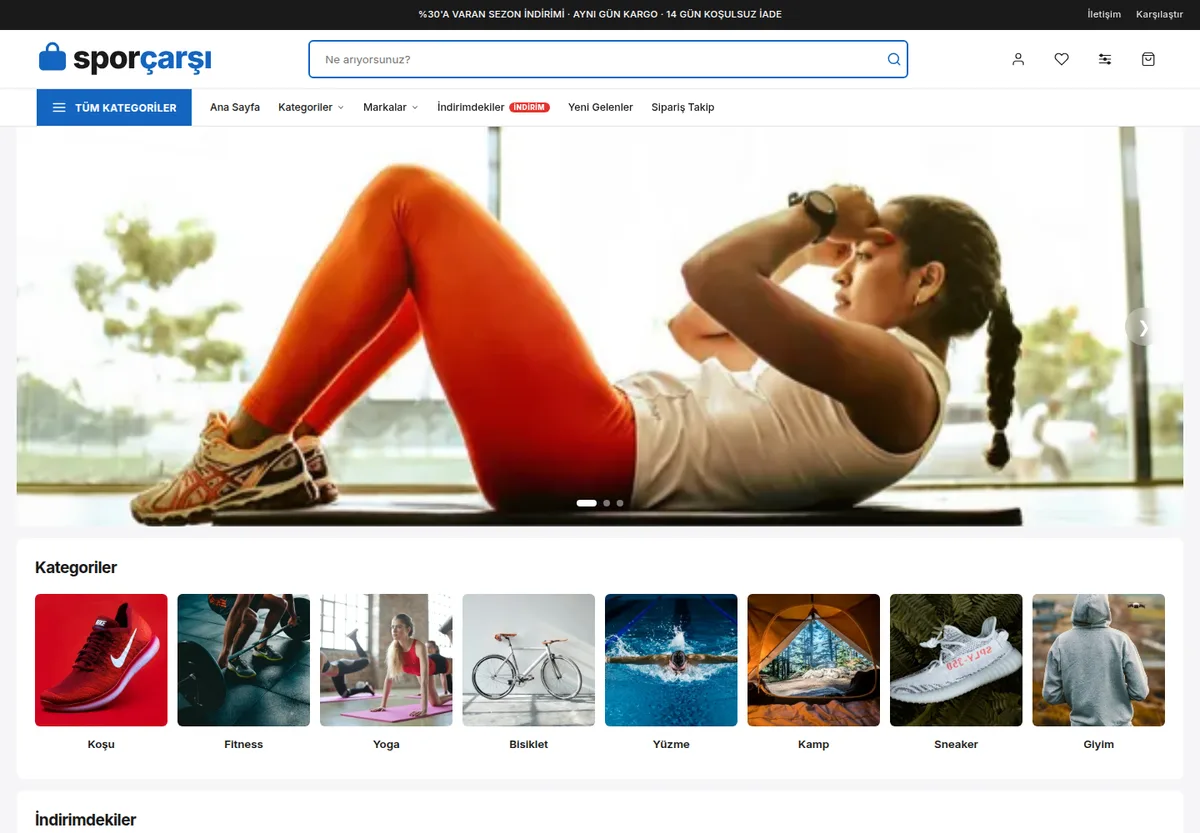
Task: Open Yeni Gelenler
Action: point(600,108)
